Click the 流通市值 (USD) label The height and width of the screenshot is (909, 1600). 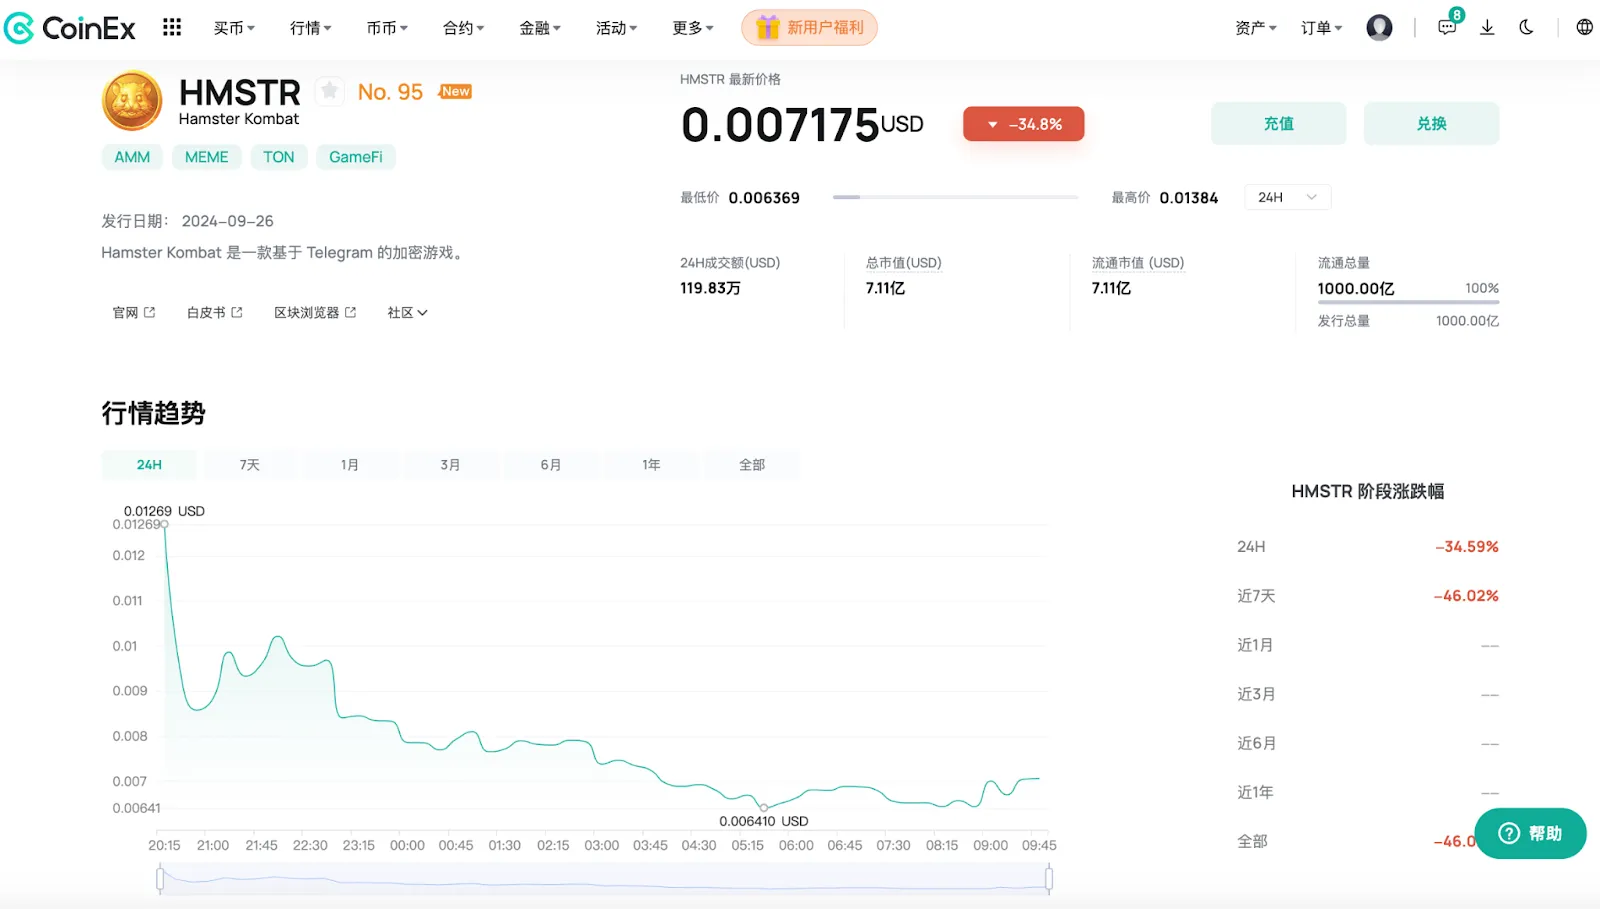click(1138, 263)
